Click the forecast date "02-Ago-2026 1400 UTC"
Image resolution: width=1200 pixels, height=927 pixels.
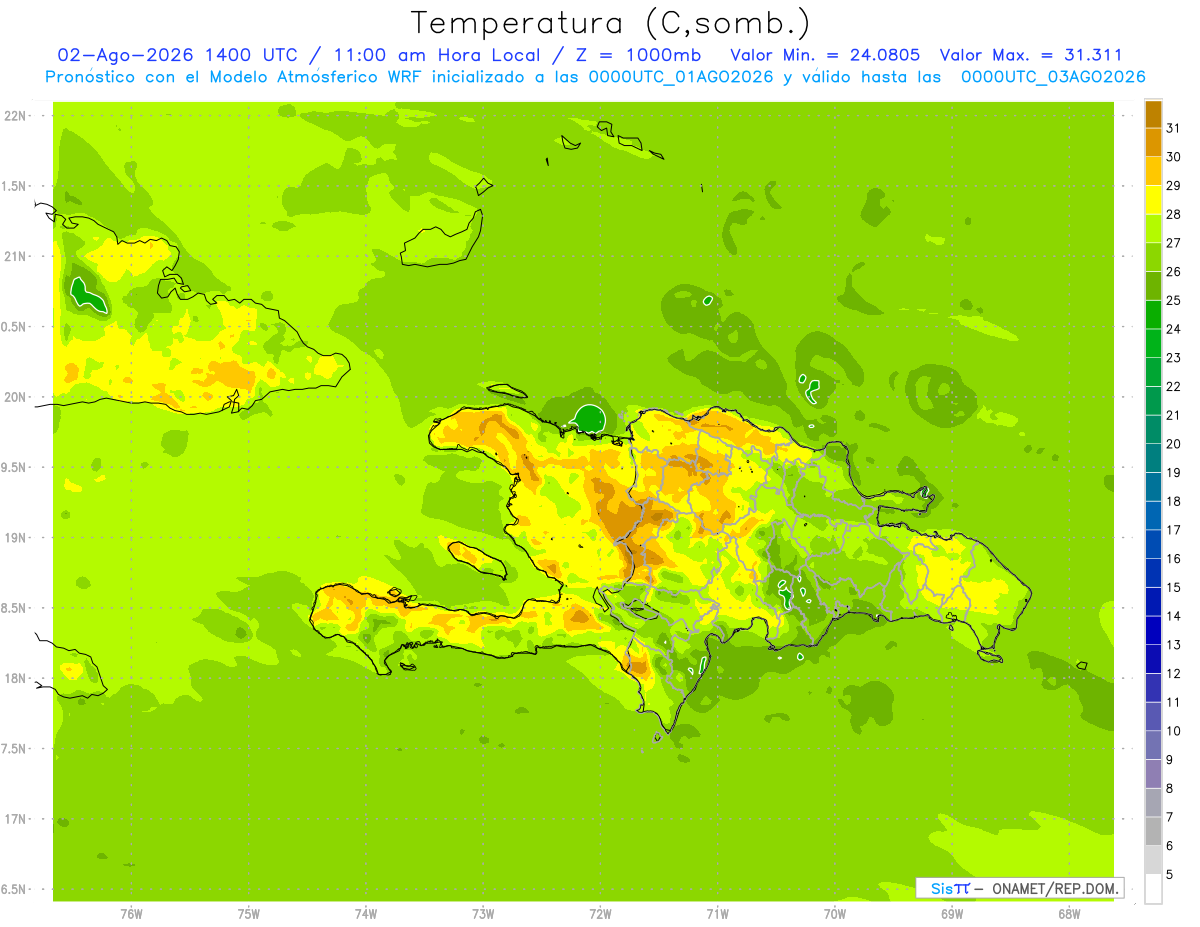177,55
